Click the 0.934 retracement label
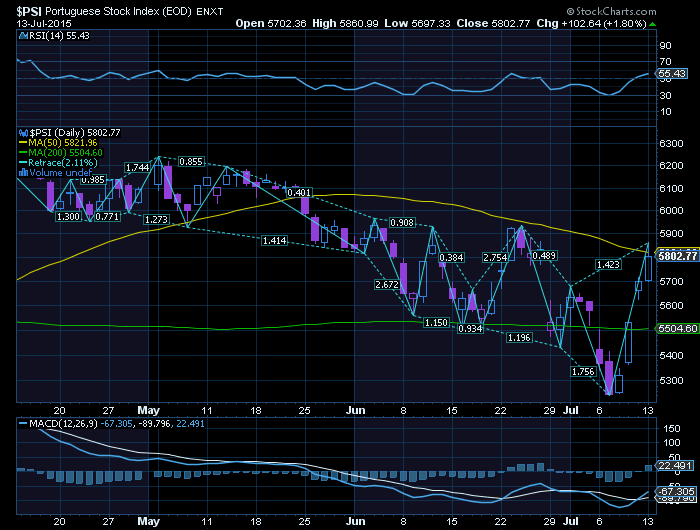This screenshot has width=700, height=530. 471,329
